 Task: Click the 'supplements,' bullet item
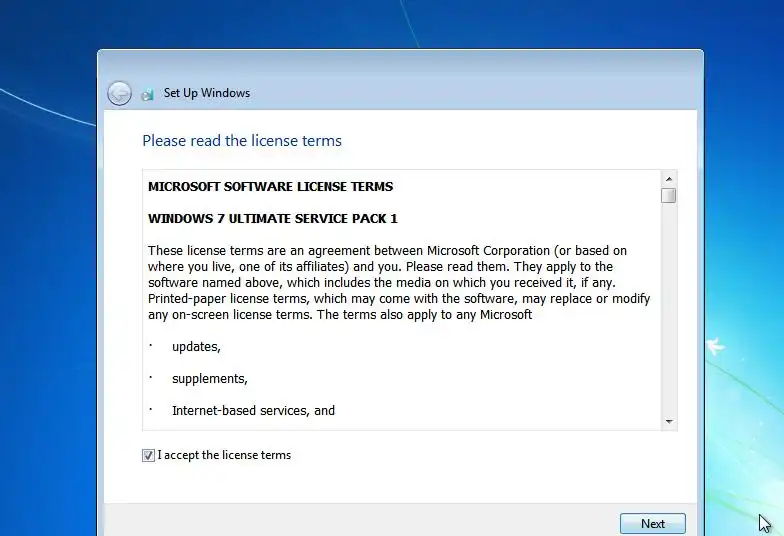210,379
